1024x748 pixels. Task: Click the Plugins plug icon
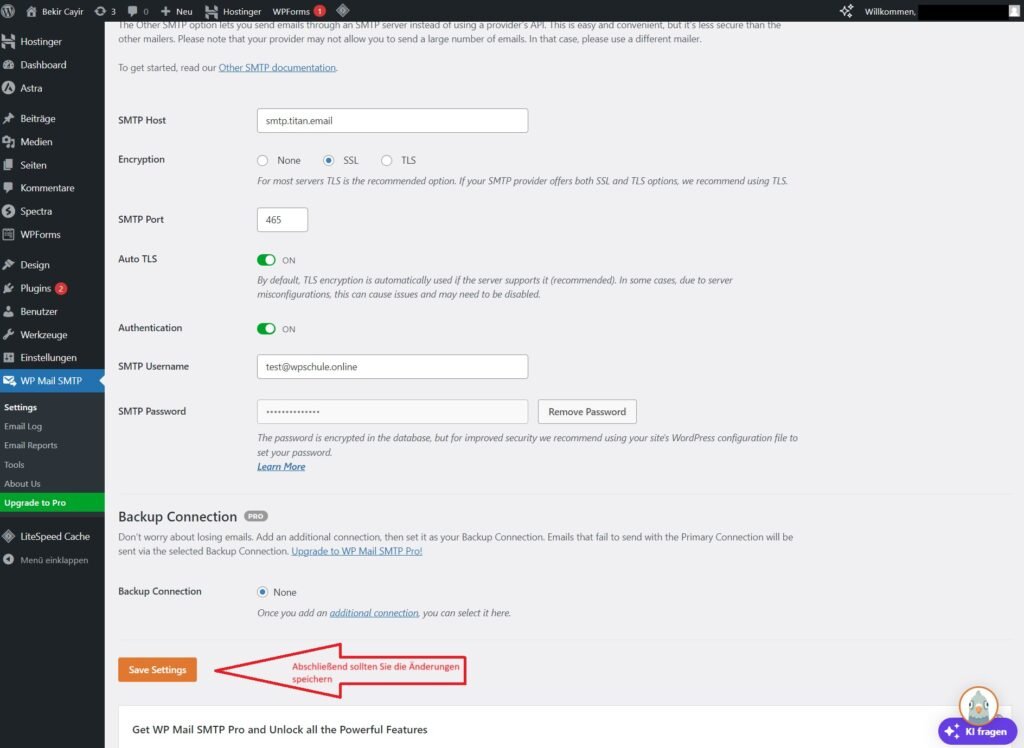point(8,288)
